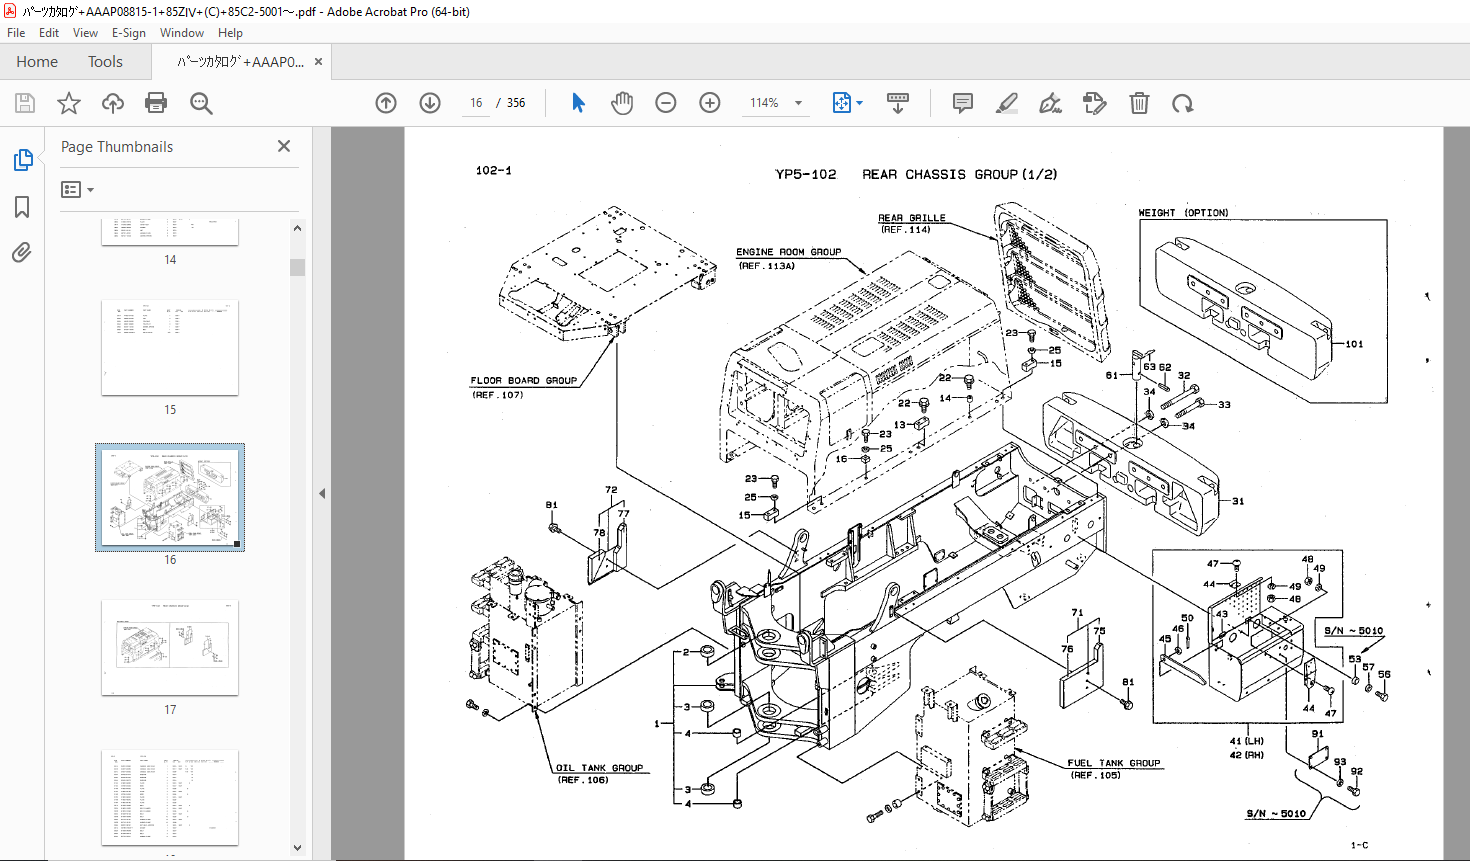Select the highlighter pen tool
This screenshot has width=1470, height=861.
[1007, 103]
